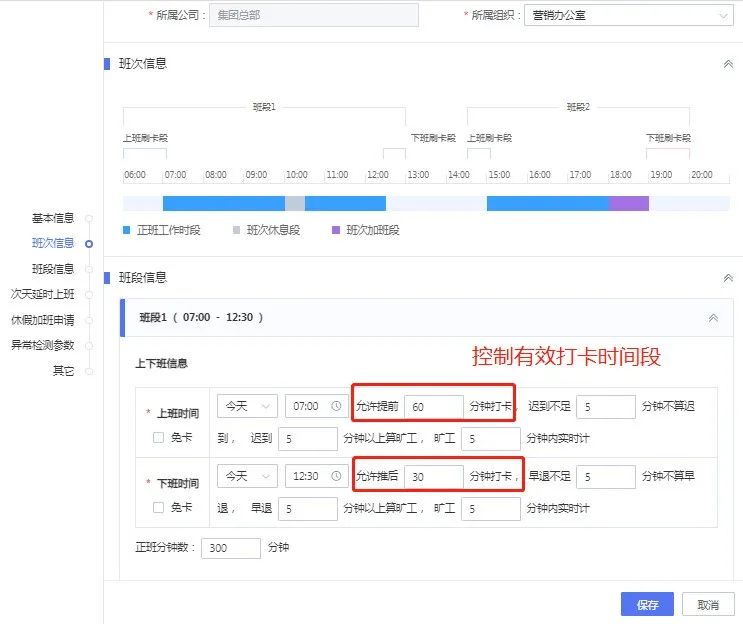
Task: Collapse the 班段1 (07:00 - 12:30) panel
Action: tap(713, 318)
